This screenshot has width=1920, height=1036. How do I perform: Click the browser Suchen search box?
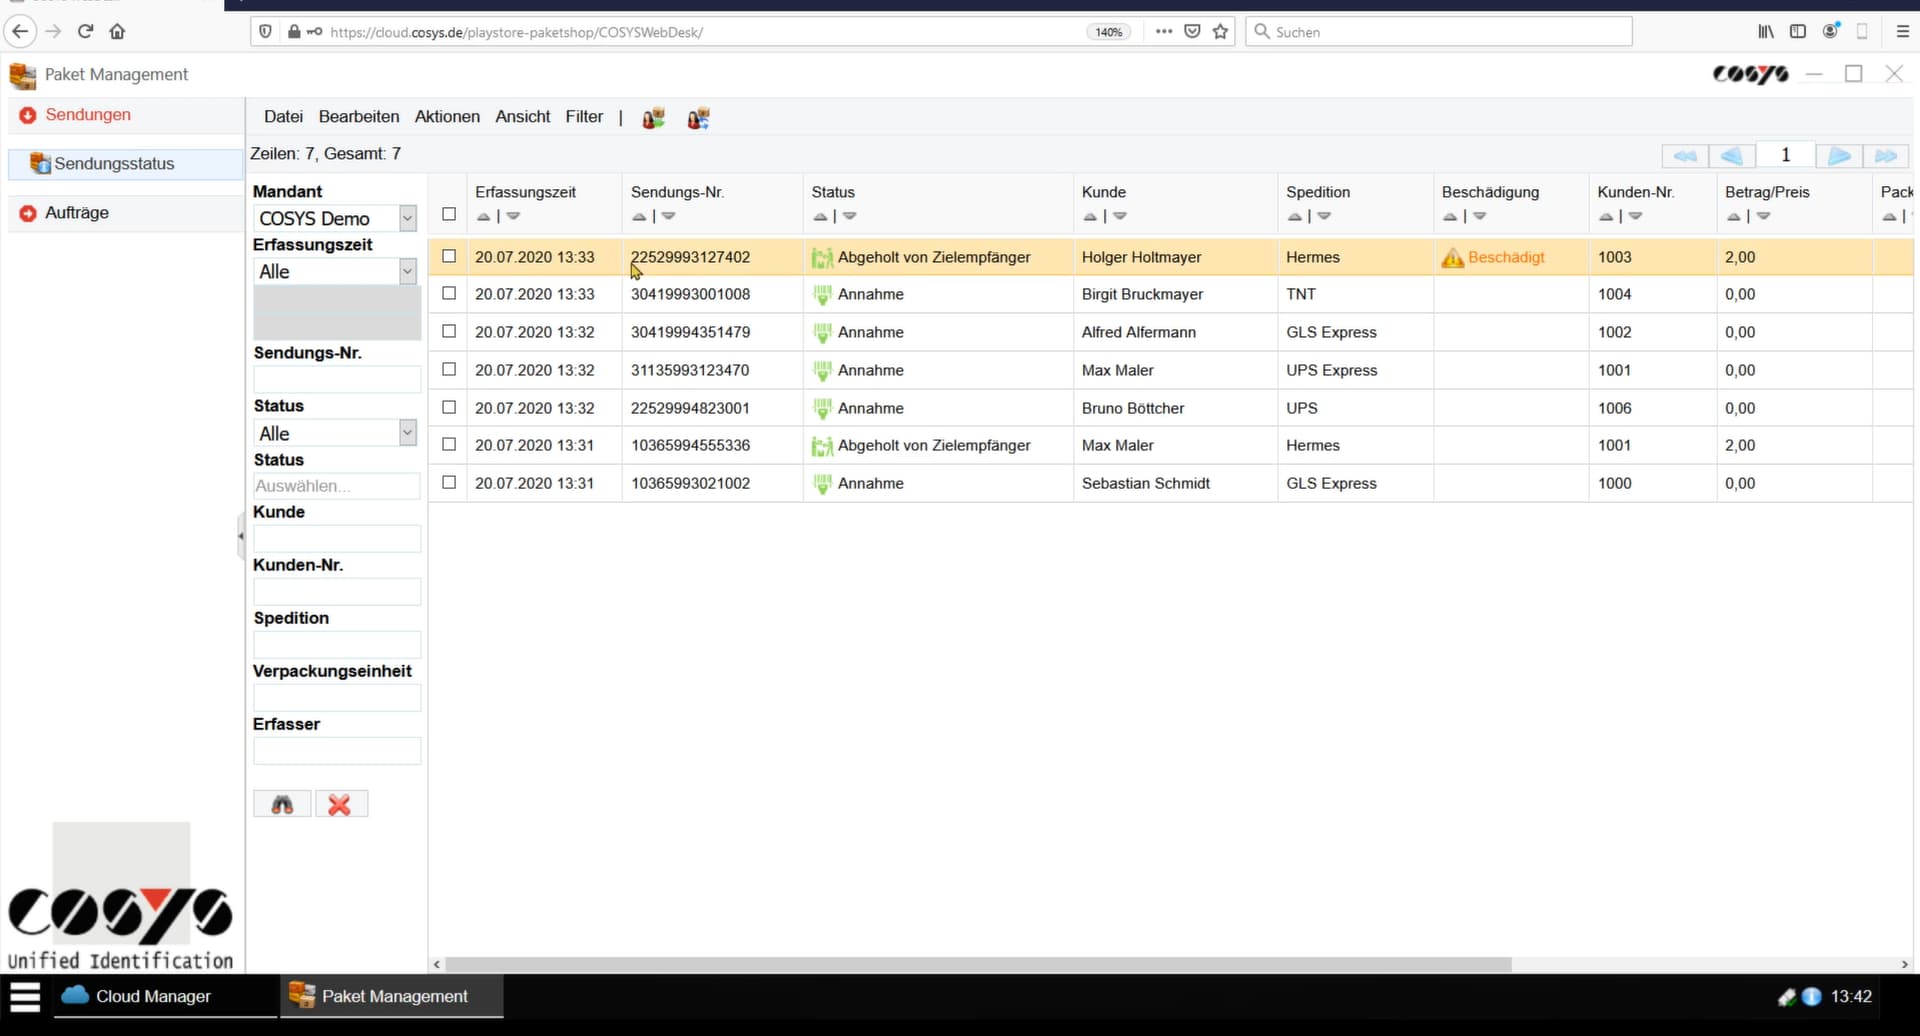(x=1438, y=32)
